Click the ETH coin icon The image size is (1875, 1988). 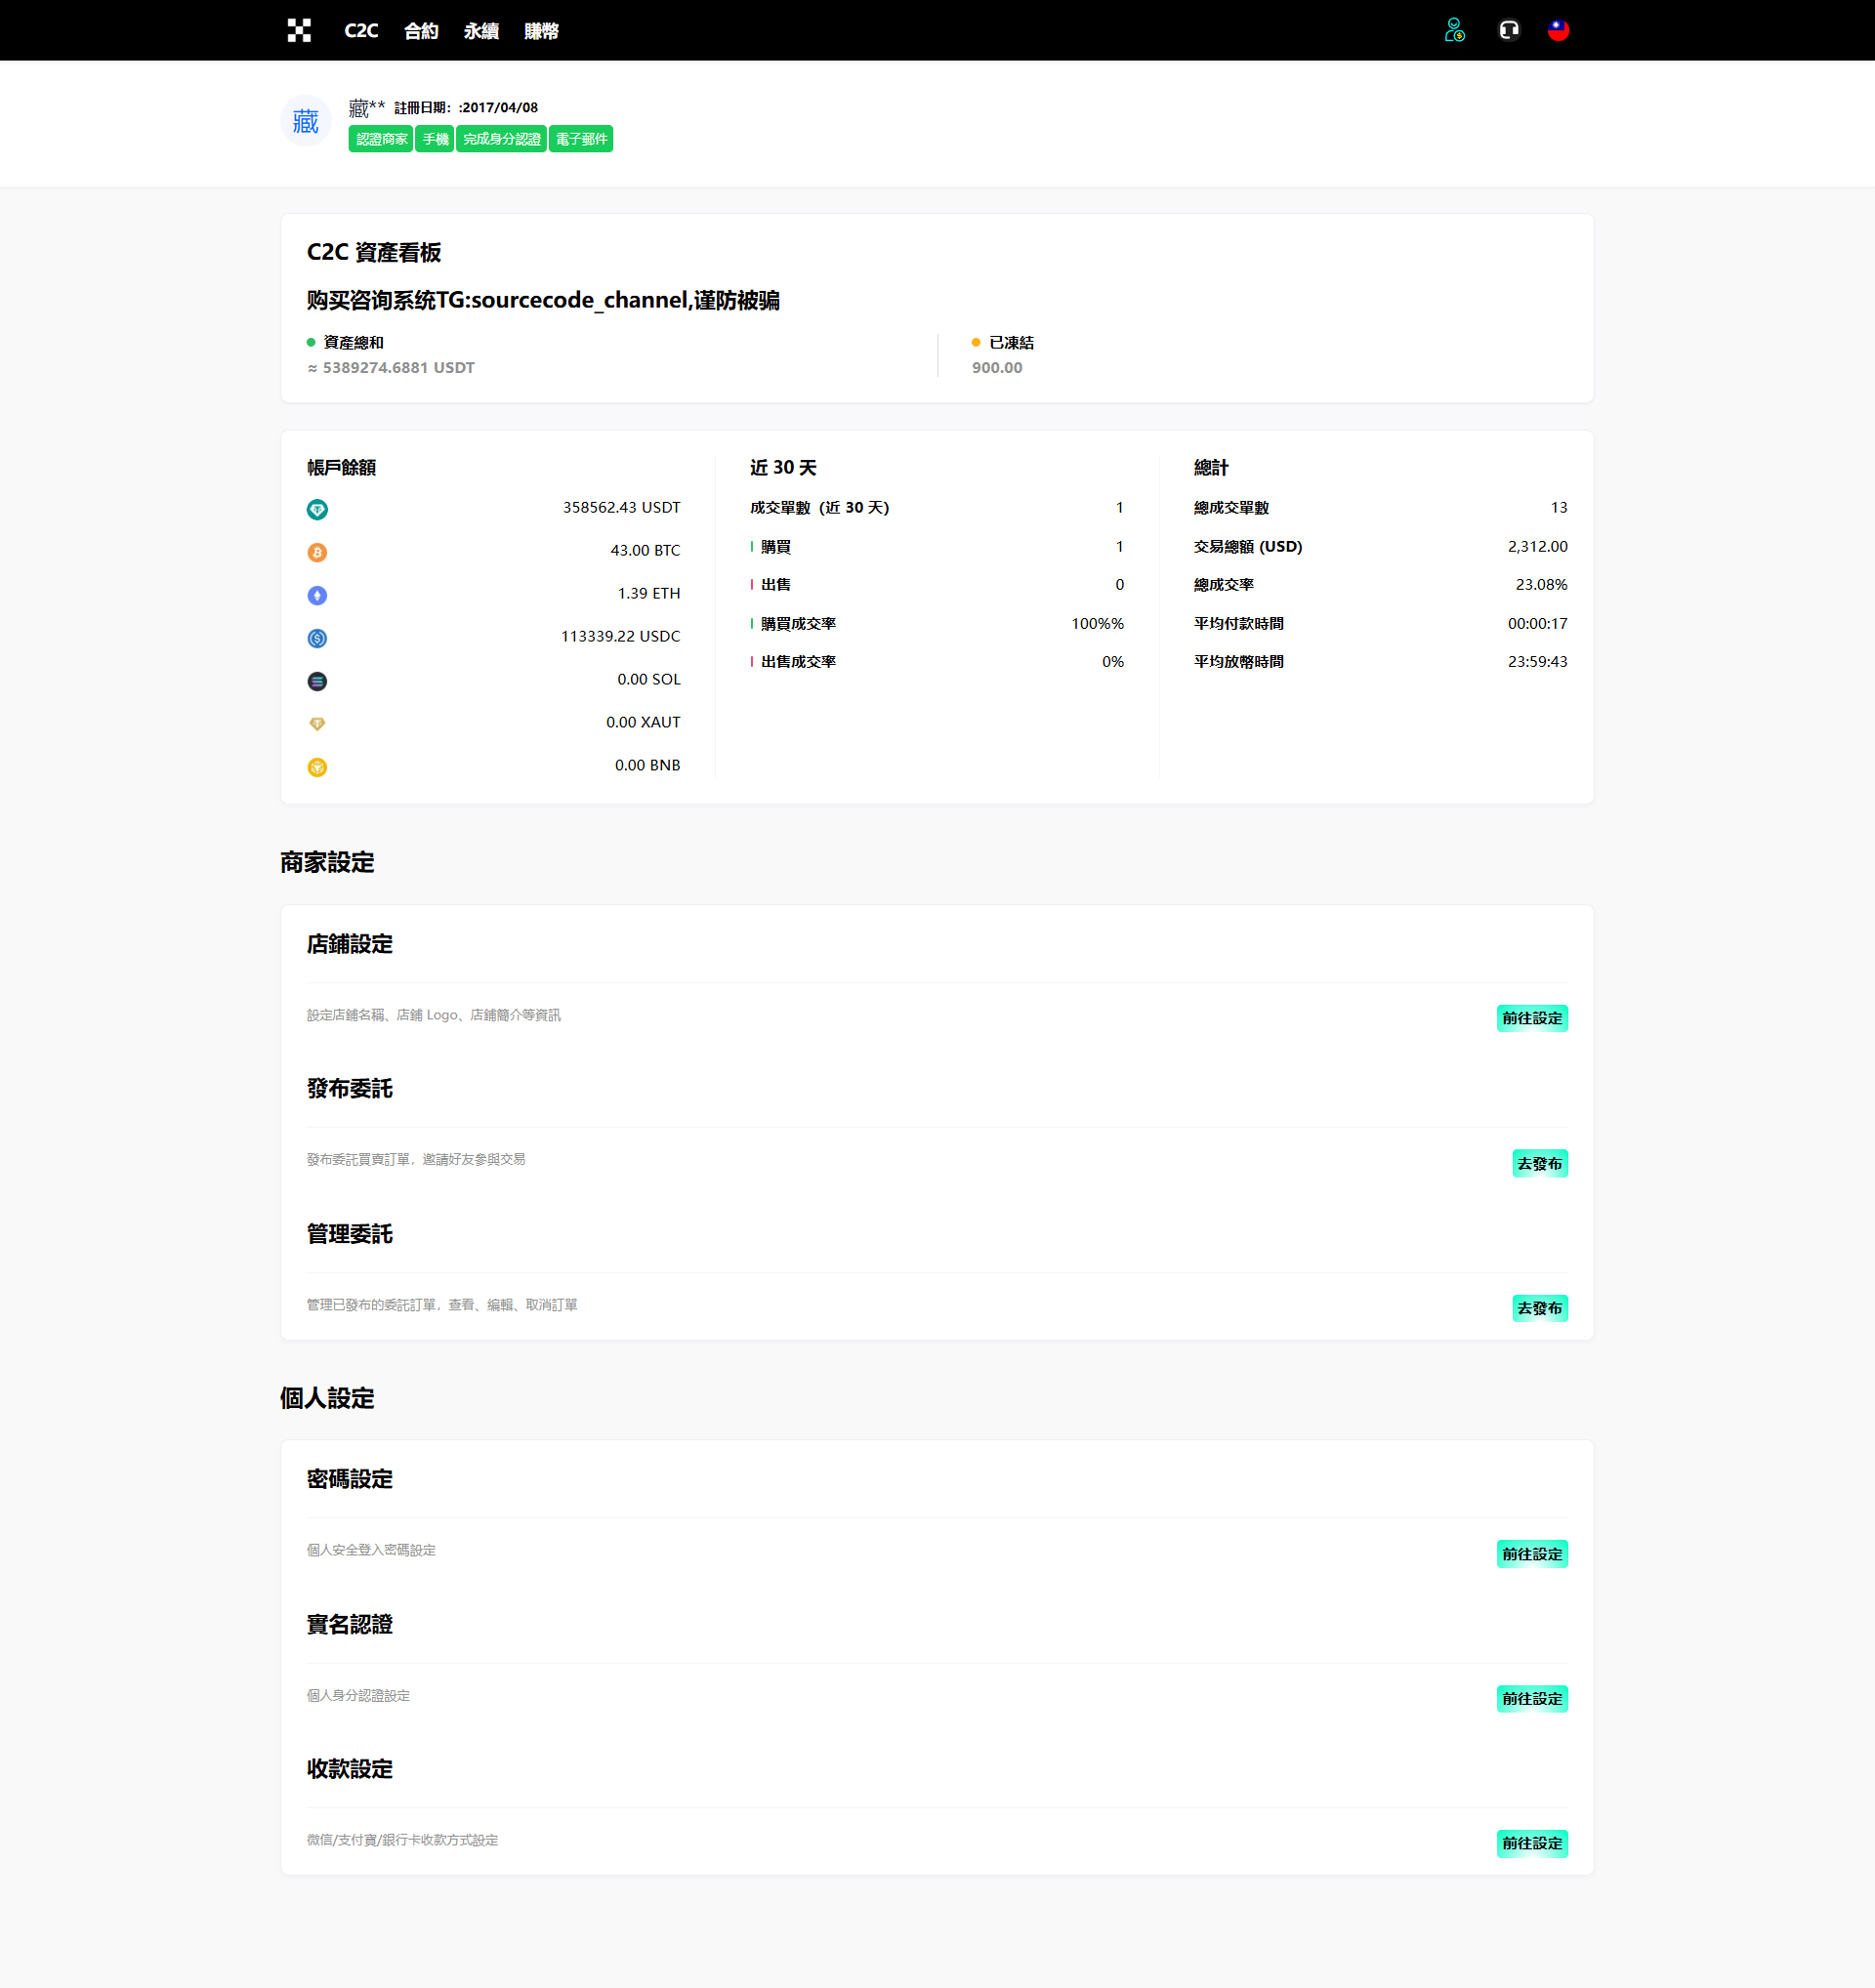317,596
